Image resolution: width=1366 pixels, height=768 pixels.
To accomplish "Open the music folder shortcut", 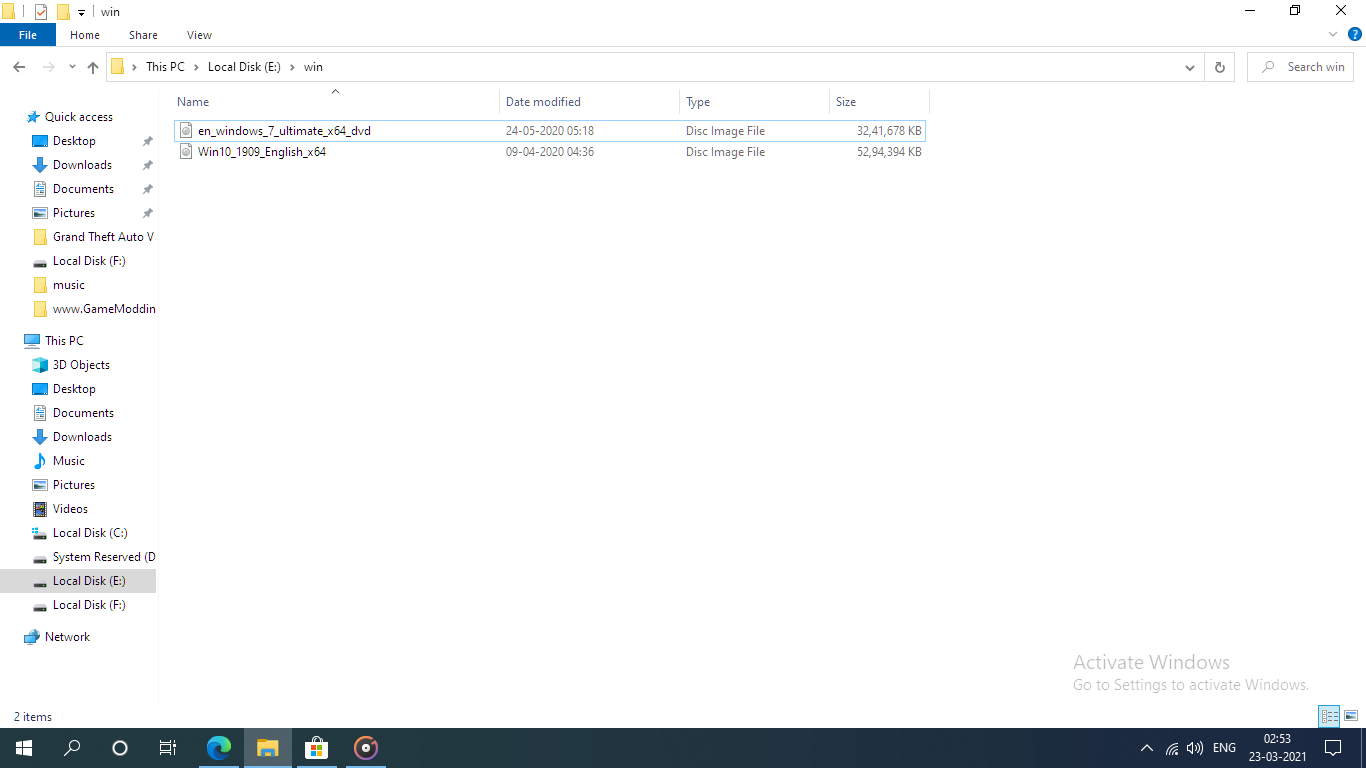I will tap(69, 285).
